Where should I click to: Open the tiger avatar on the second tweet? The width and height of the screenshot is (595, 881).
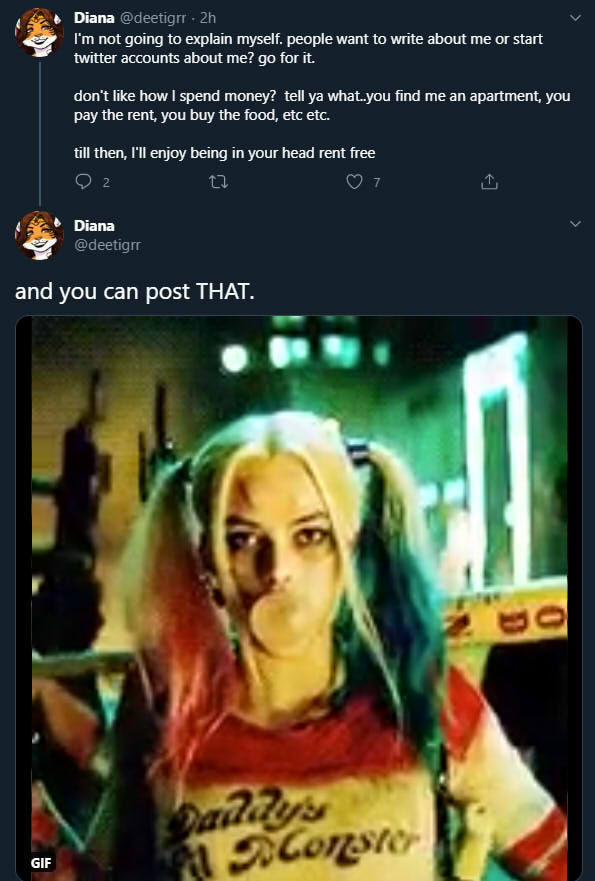click(39, 235)
